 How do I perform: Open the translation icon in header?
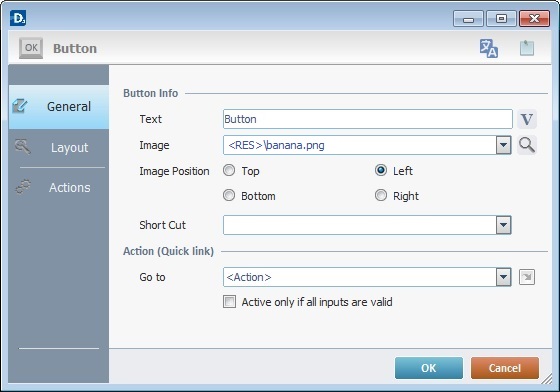(x=489, y=48)
